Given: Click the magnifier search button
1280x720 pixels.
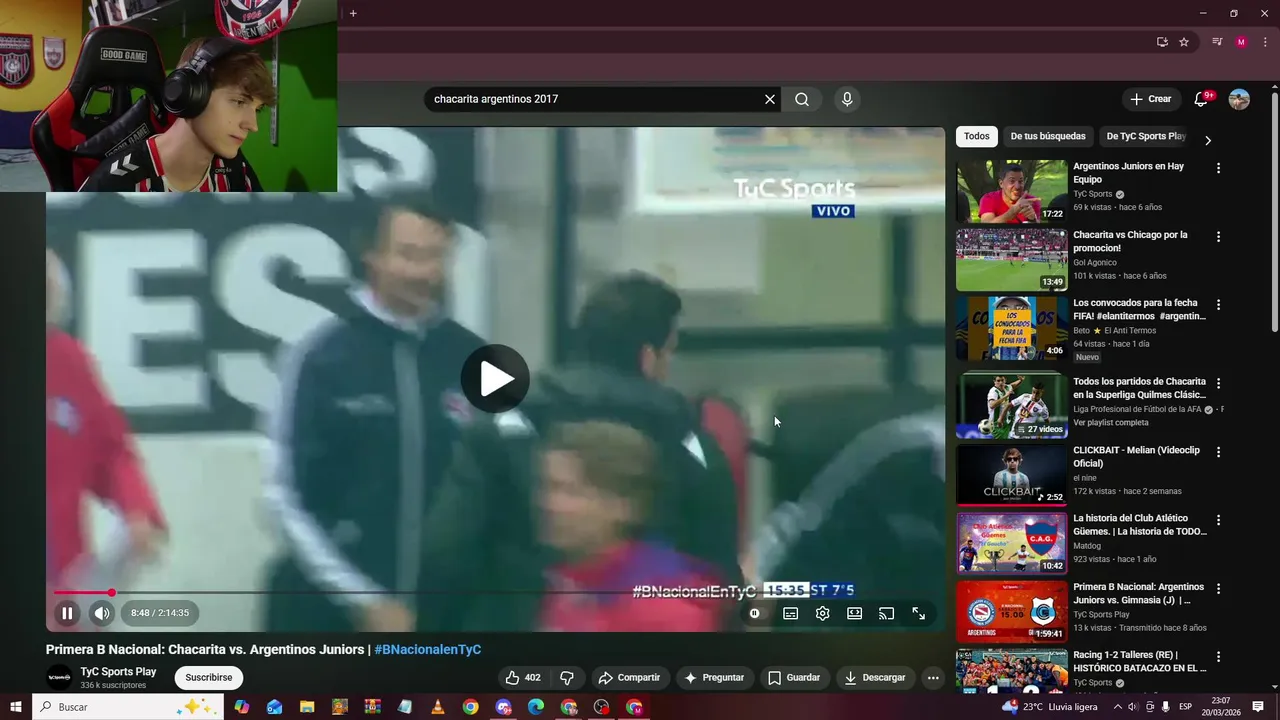Looking at the screenshot, I should tap(802, 99).
